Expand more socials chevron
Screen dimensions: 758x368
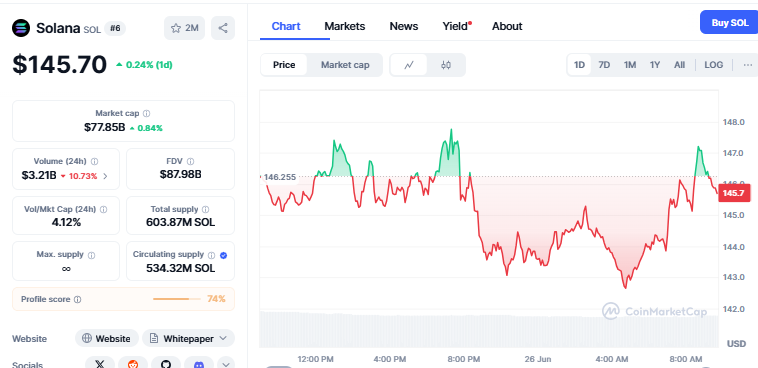point(226,363)
